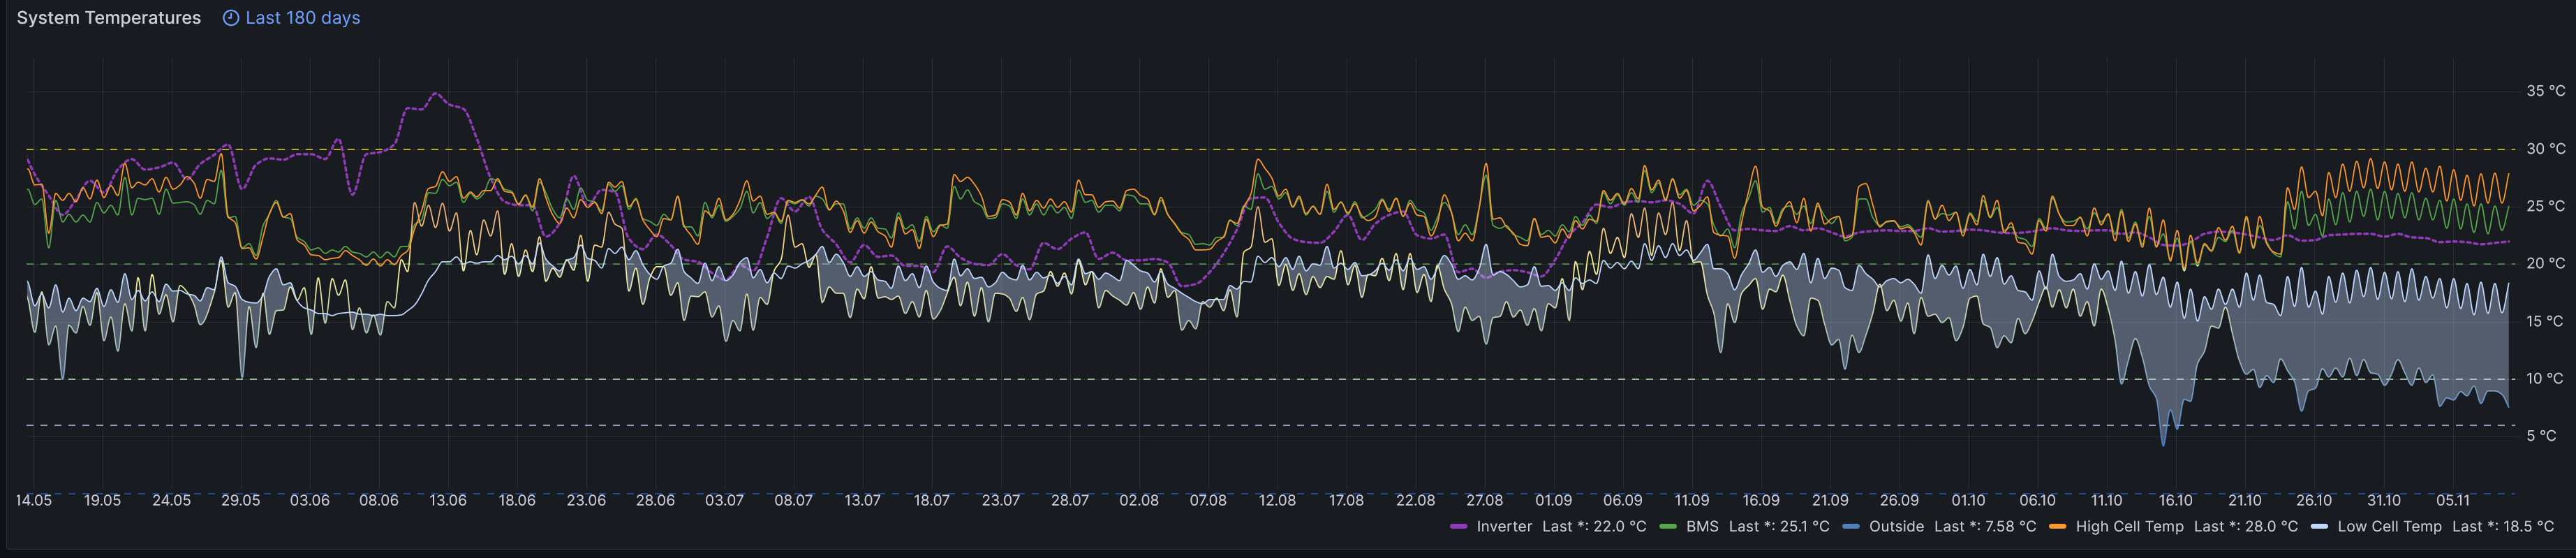Click the blue Outside series color marker

(x=1850, y=527)
